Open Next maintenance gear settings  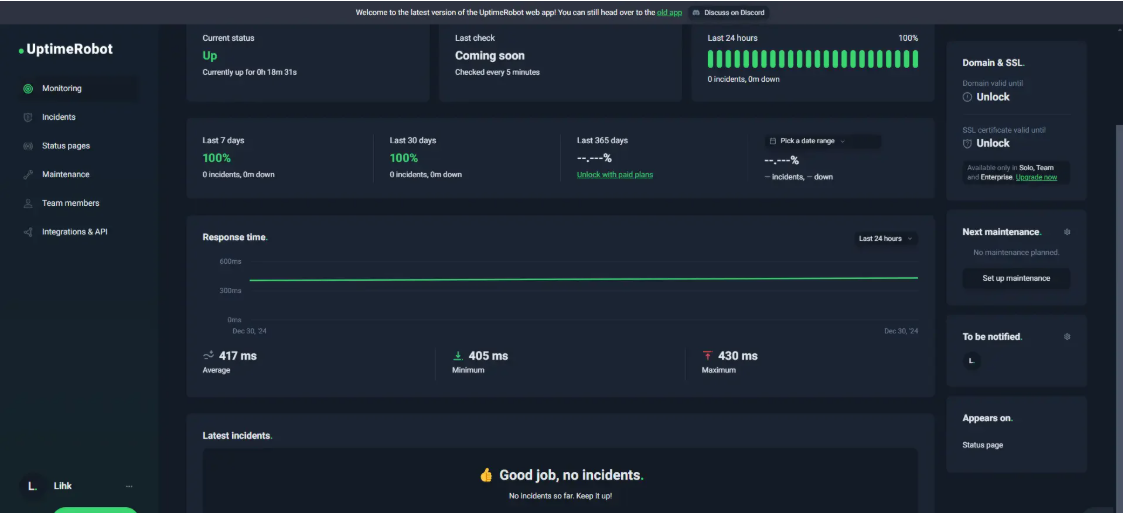point(1067,232)
